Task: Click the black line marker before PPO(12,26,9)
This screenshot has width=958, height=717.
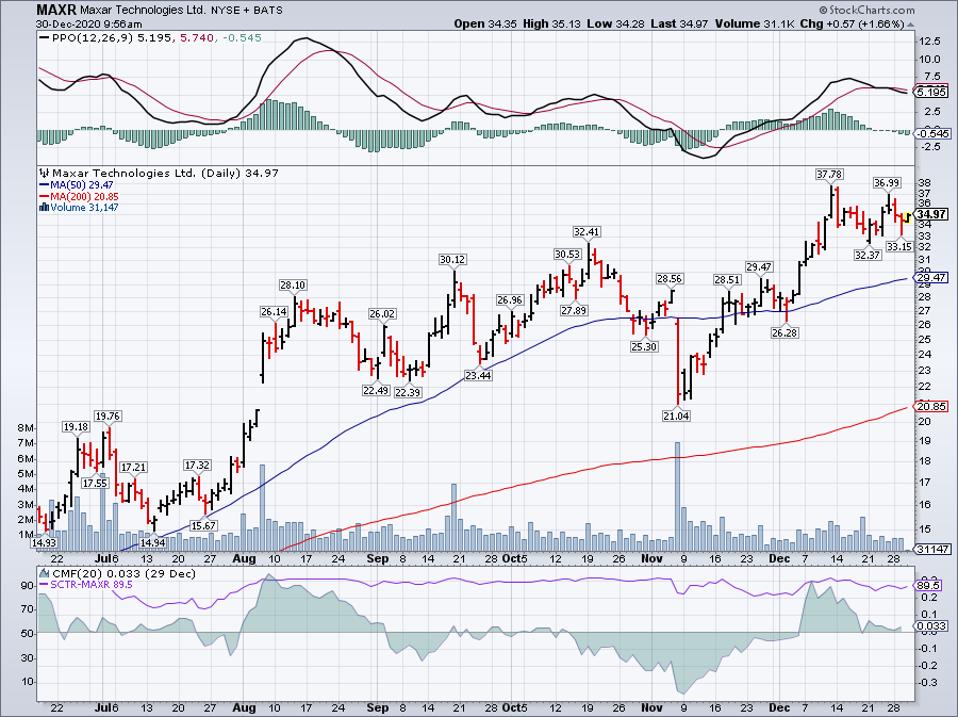Action: [x=45, y=38]
